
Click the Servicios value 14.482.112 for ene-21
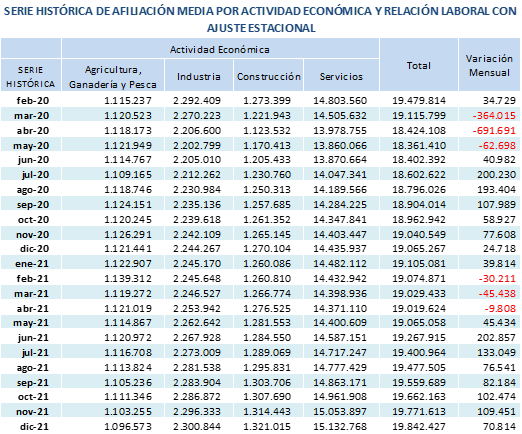[x=340, y=263]
